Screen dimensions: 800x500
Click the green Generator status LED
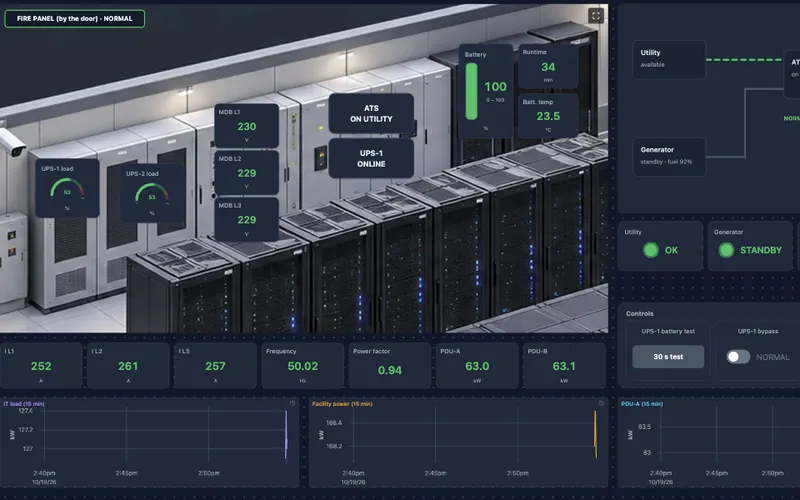click(x=726, y=250)
